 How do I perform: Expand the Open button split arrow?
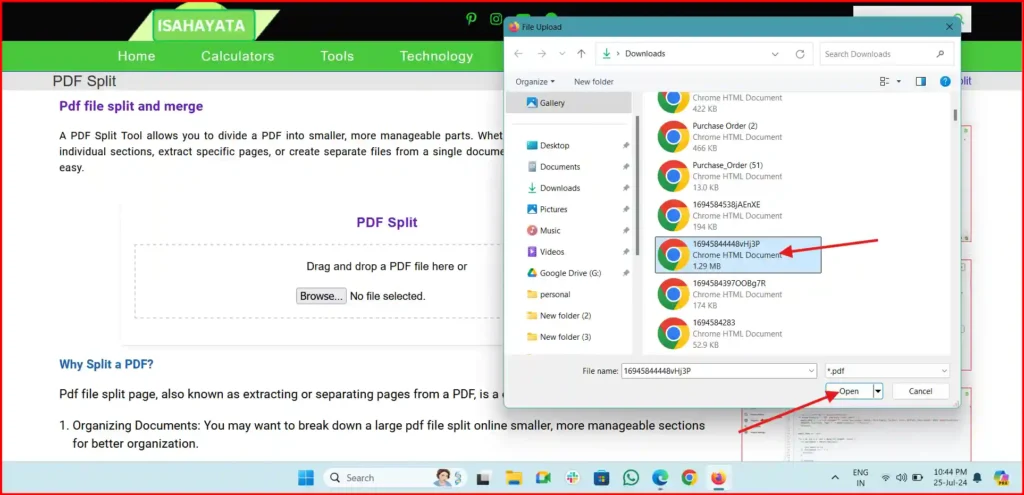[878, 391]
